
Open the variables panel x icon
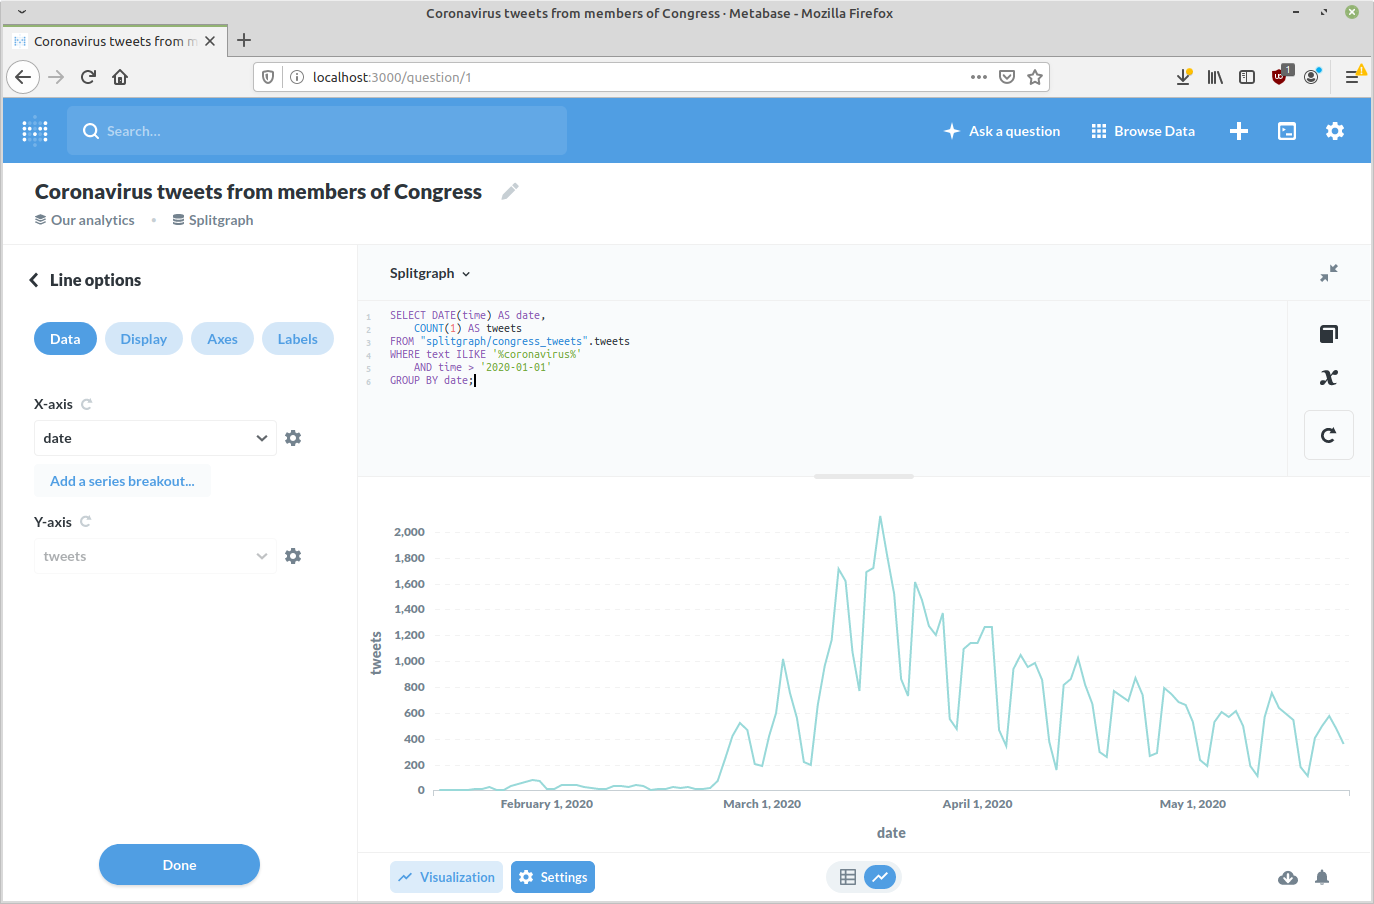click(x=1329, y=378)
